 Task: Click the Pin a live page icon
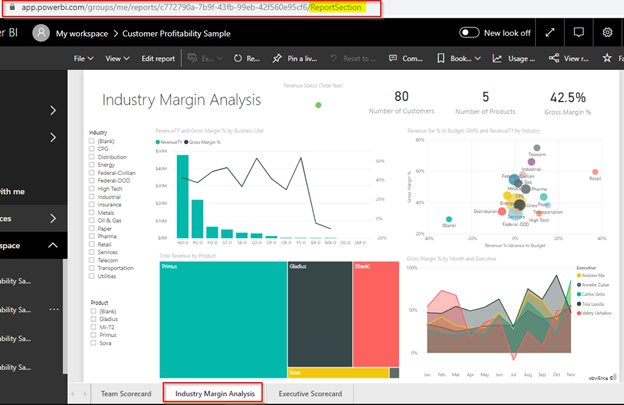click(x=277, y=58)
